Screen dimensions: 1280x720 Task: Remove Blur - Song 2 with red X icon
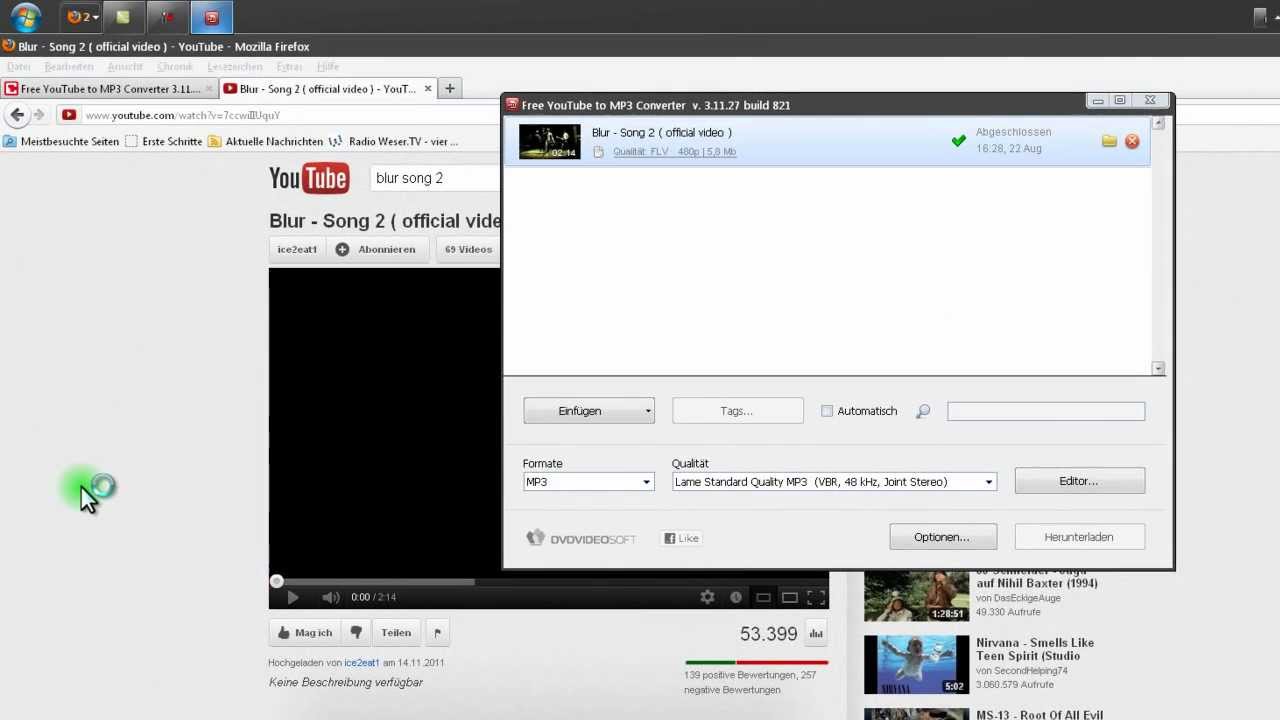tap(1132, 141)
